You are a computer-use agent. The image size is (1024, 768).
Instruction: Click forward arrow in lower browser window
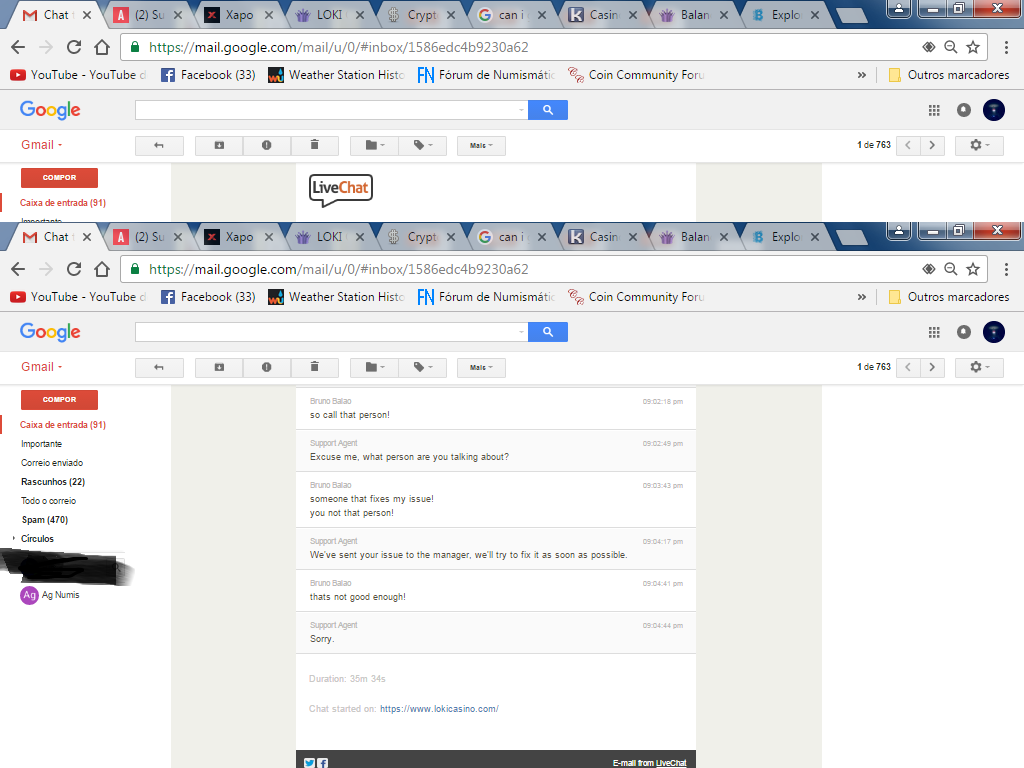click(x=46, y=269)
